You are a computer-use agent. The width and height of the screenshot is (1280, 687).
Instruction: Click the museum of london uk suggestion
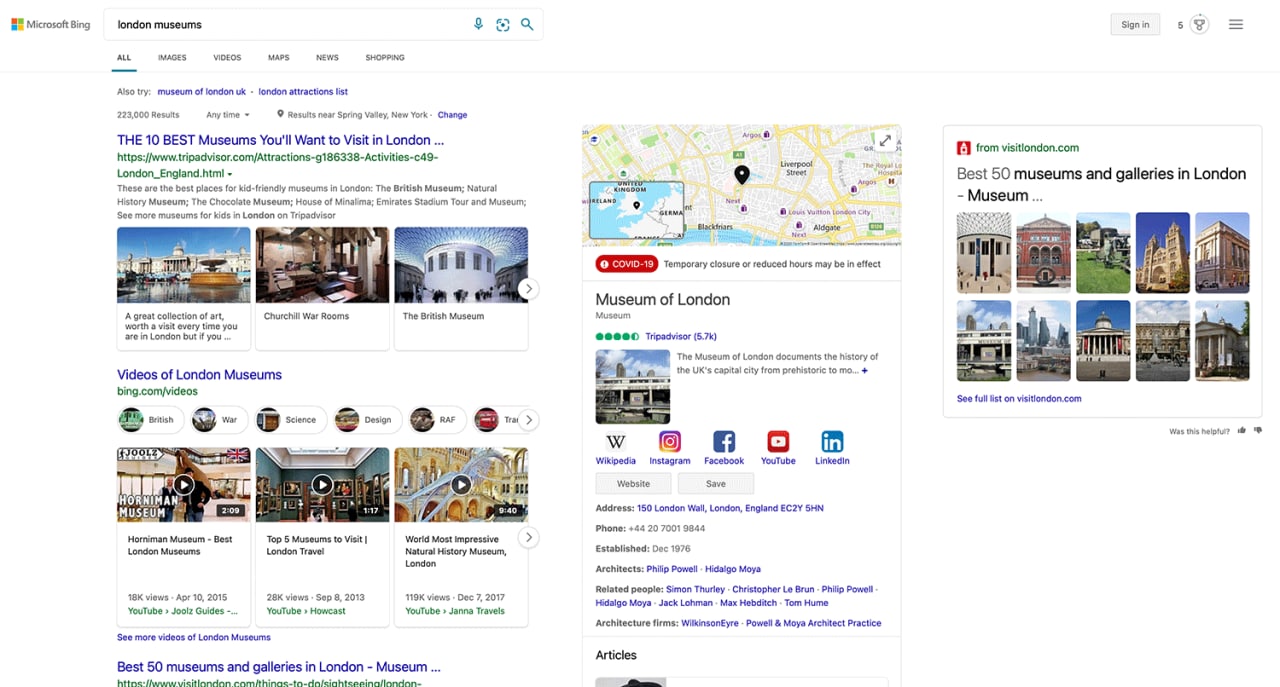tap(201, 92)
